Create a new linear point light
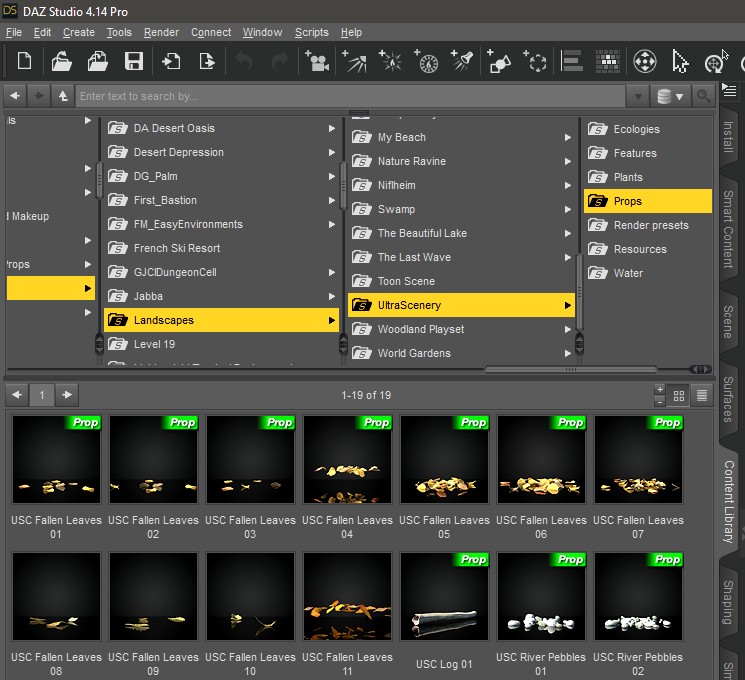This screenshot has width=745, height=680. tap(426, 61)
